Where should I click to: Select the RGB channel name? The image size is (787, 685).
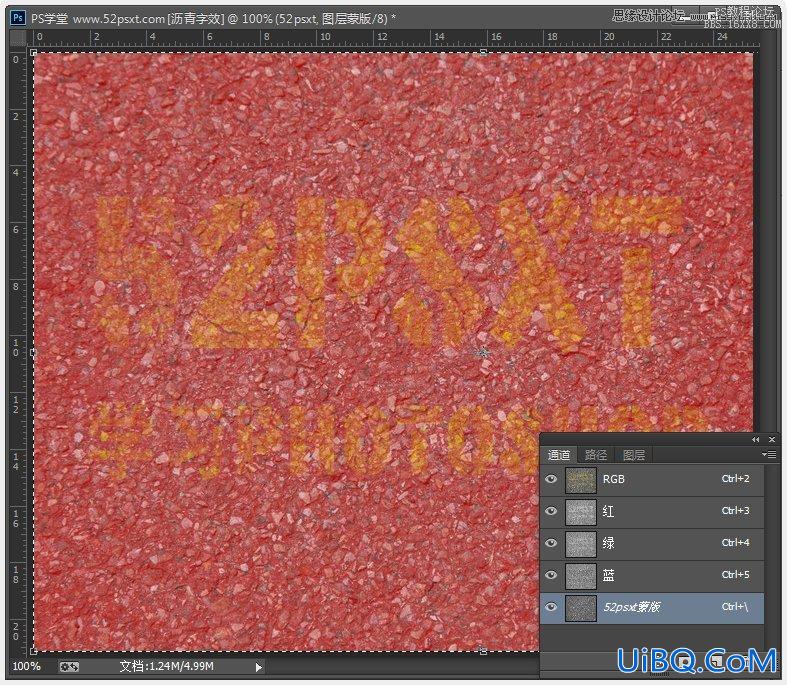pos(613,479)
